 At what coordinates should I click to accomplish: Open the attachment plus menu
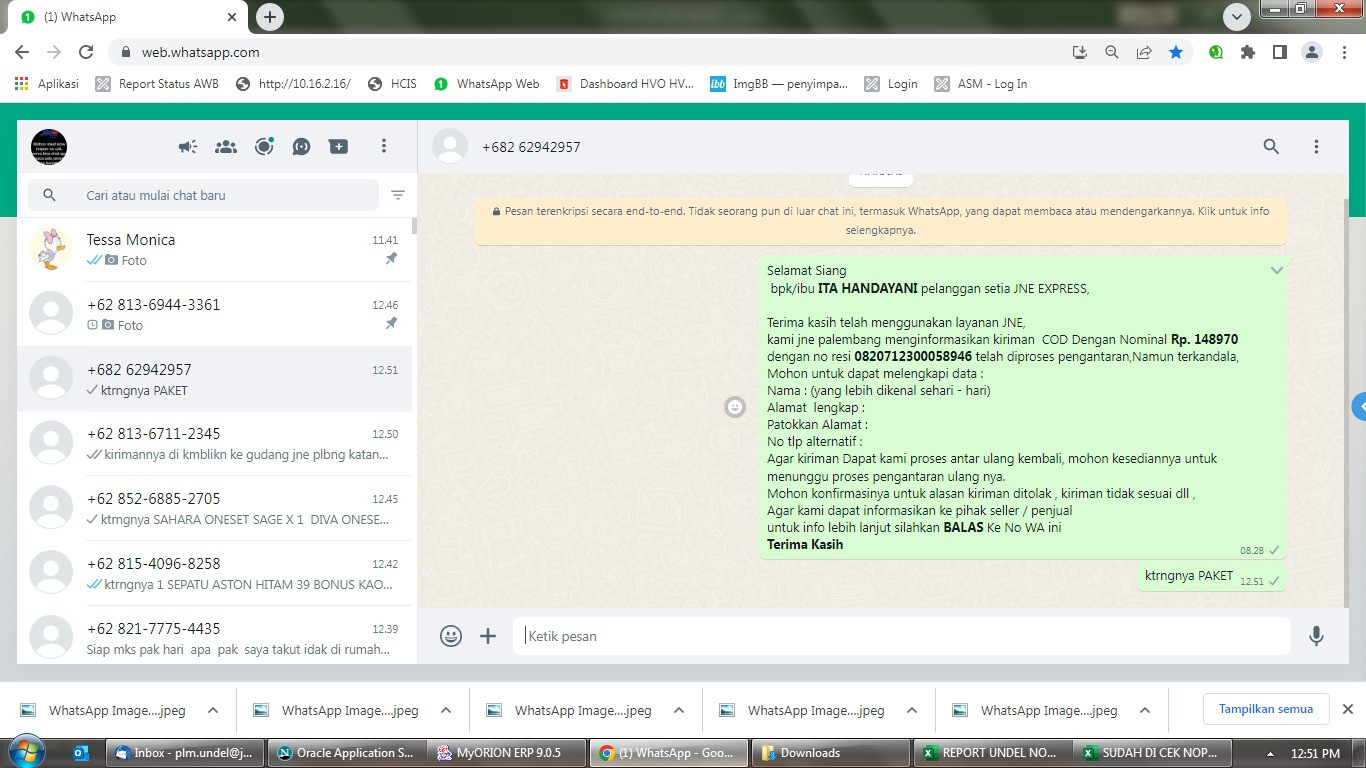488,636
